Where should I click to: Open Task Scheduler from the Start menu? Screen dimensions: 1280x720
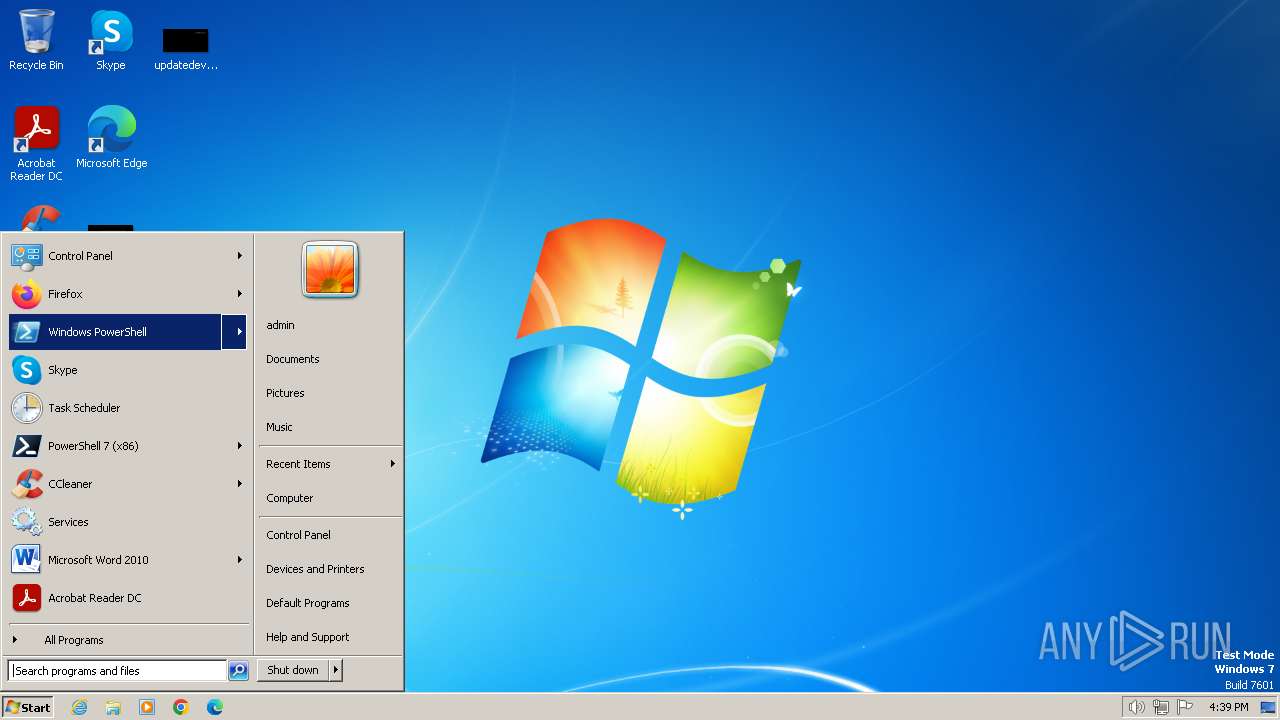pyautogui.click(x=127, y=408)
